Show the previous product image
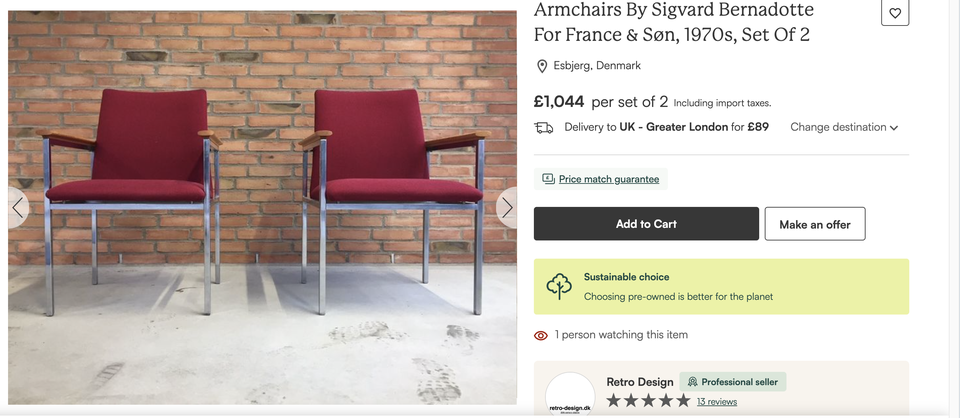The image size is (960, 418). click(18, 208)
